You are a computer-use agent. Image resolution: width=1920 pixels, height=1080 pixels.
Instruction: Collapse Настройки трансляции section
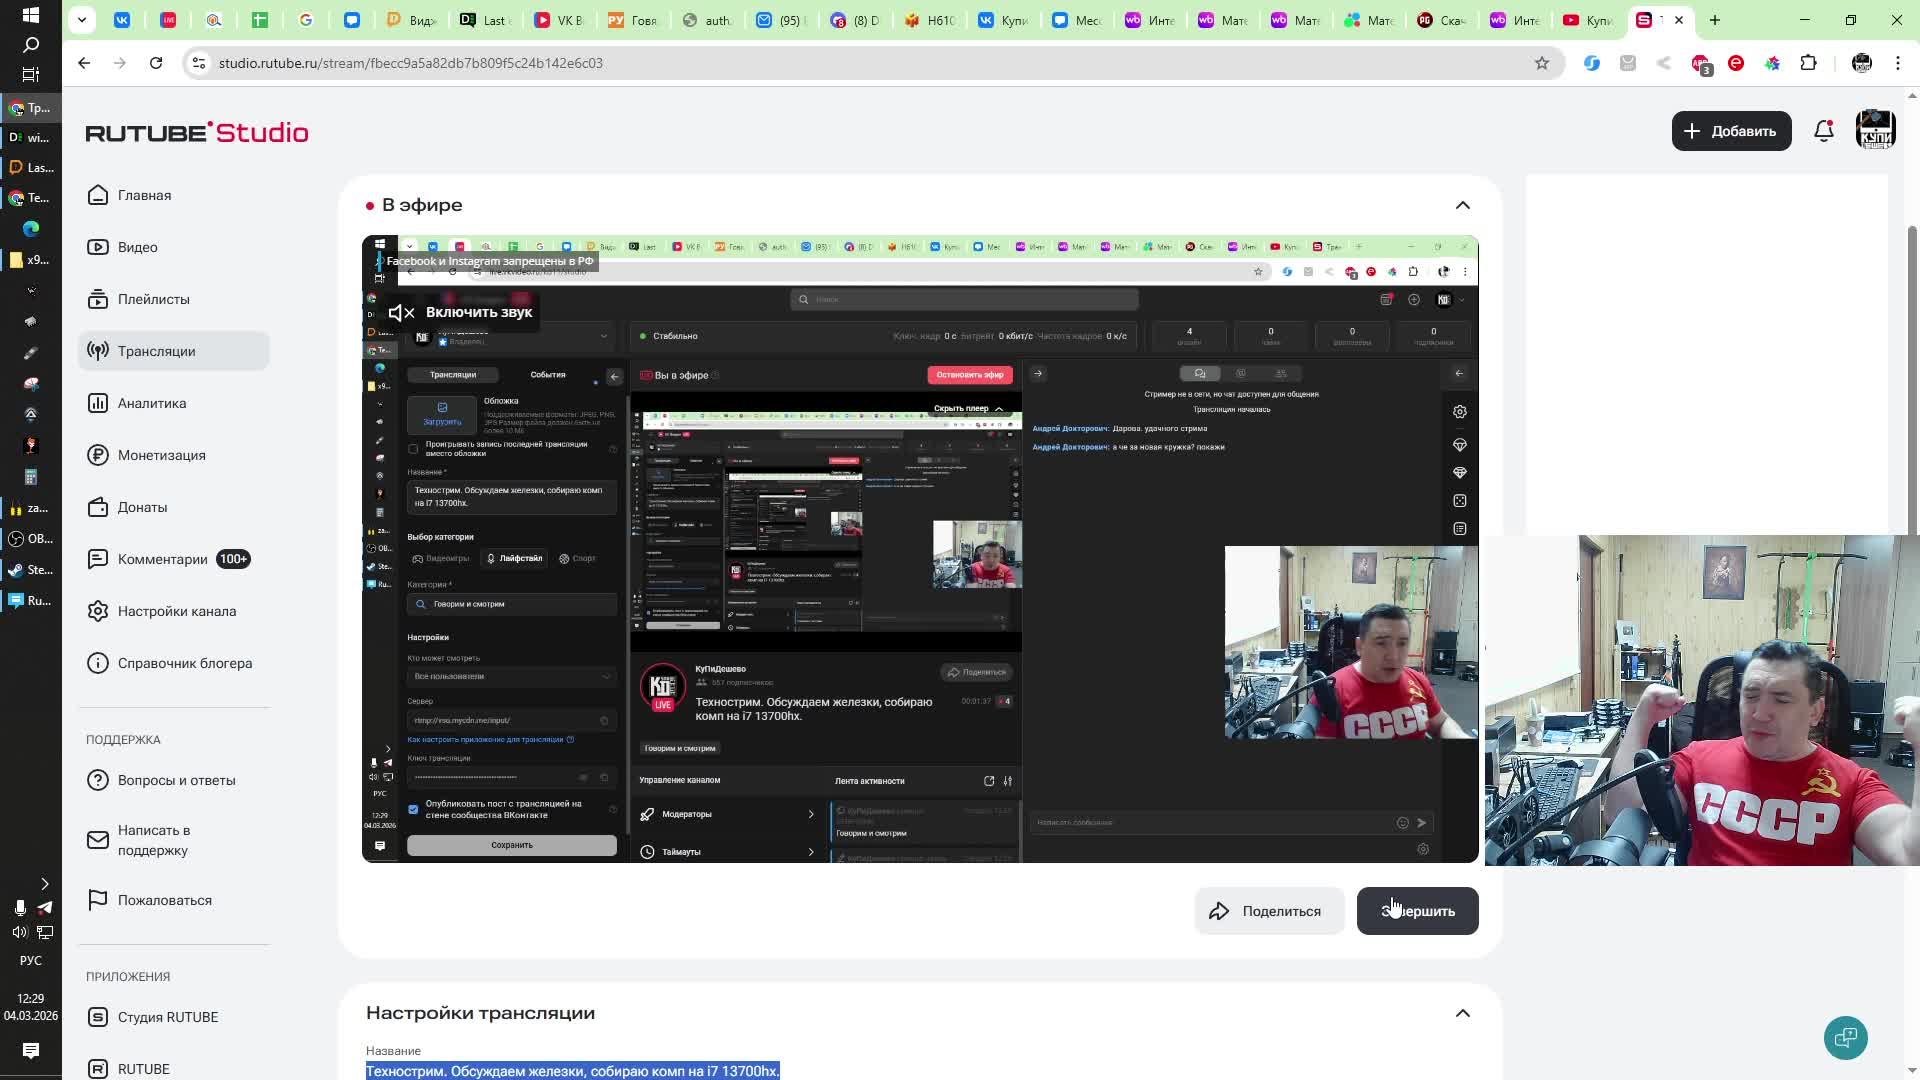1462,1013
